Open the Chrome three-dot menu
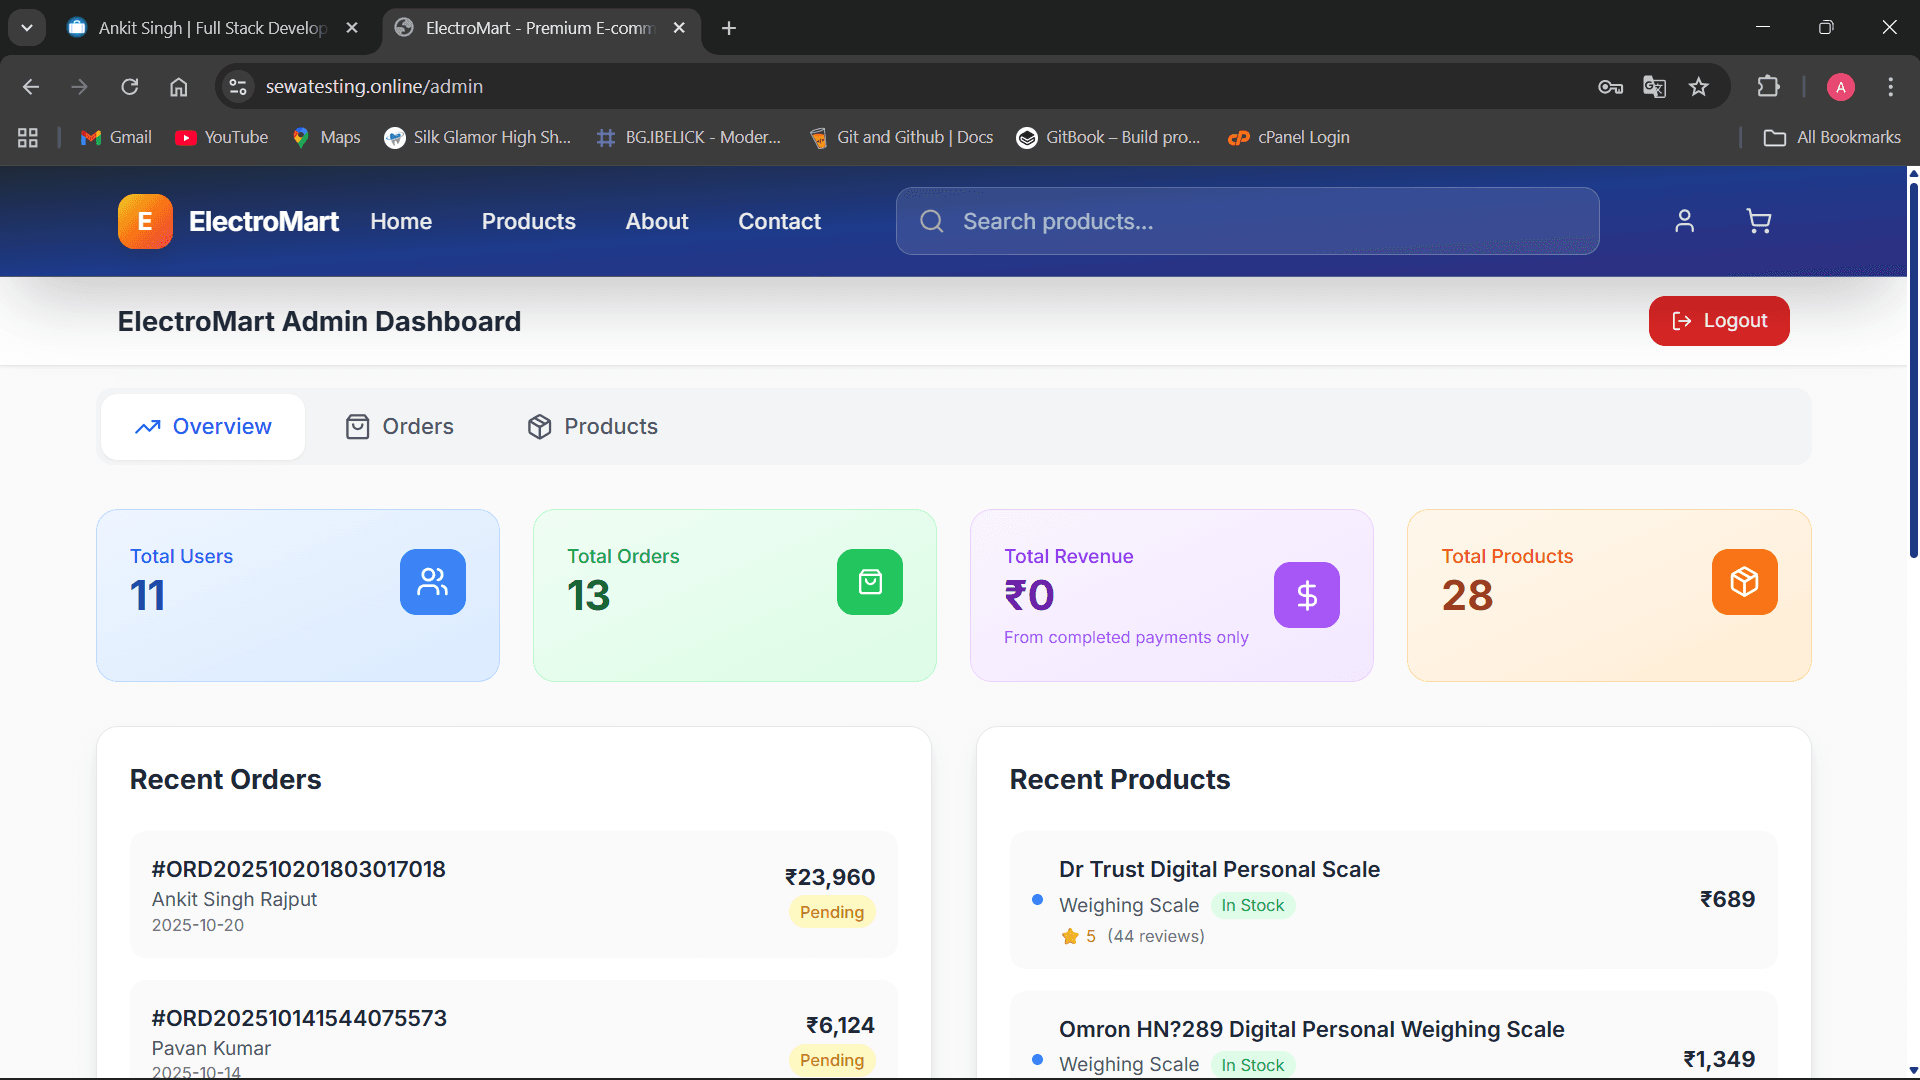Image resolution: width=1920 pixels, height=1080 pixels. click(x=1890, y=87)
